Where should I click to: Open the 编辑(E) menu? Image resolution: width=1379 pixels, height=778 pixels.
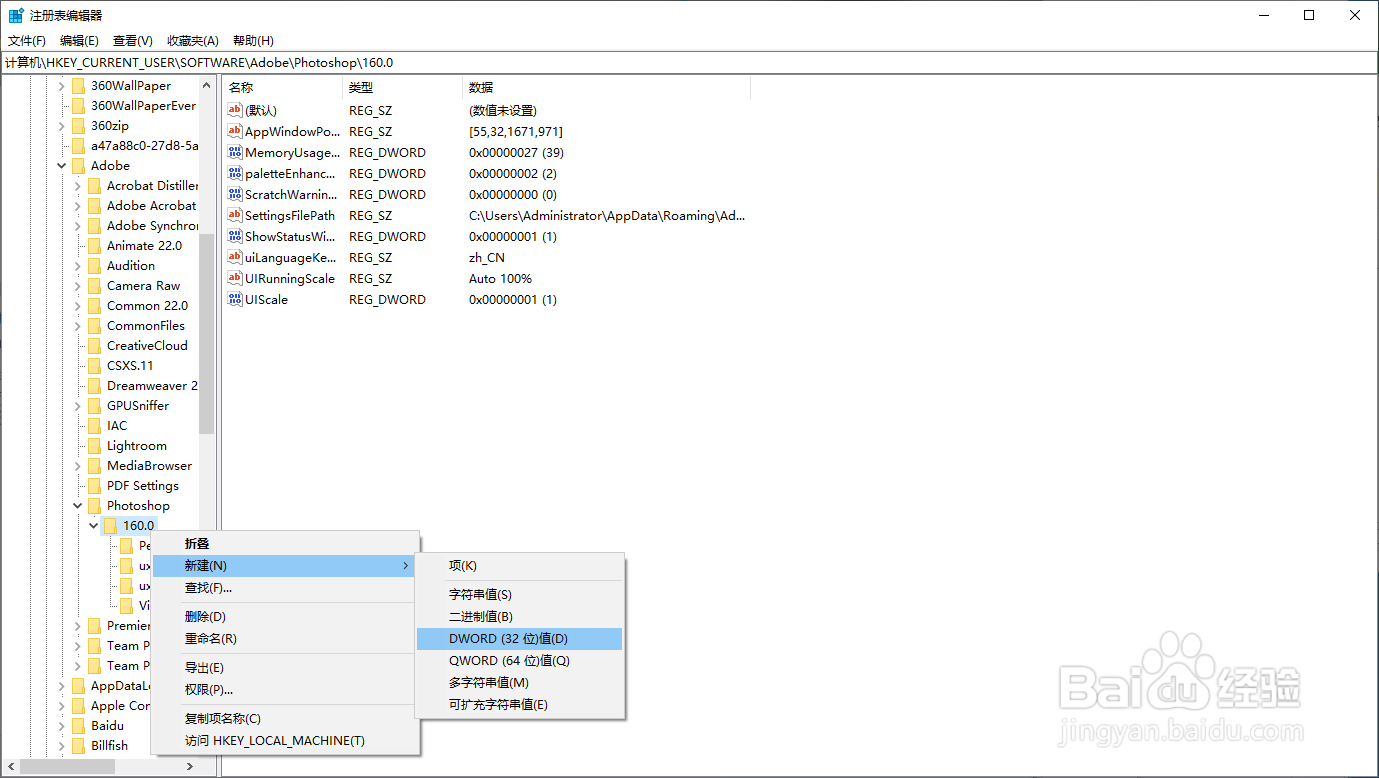[x=79, y=40]
